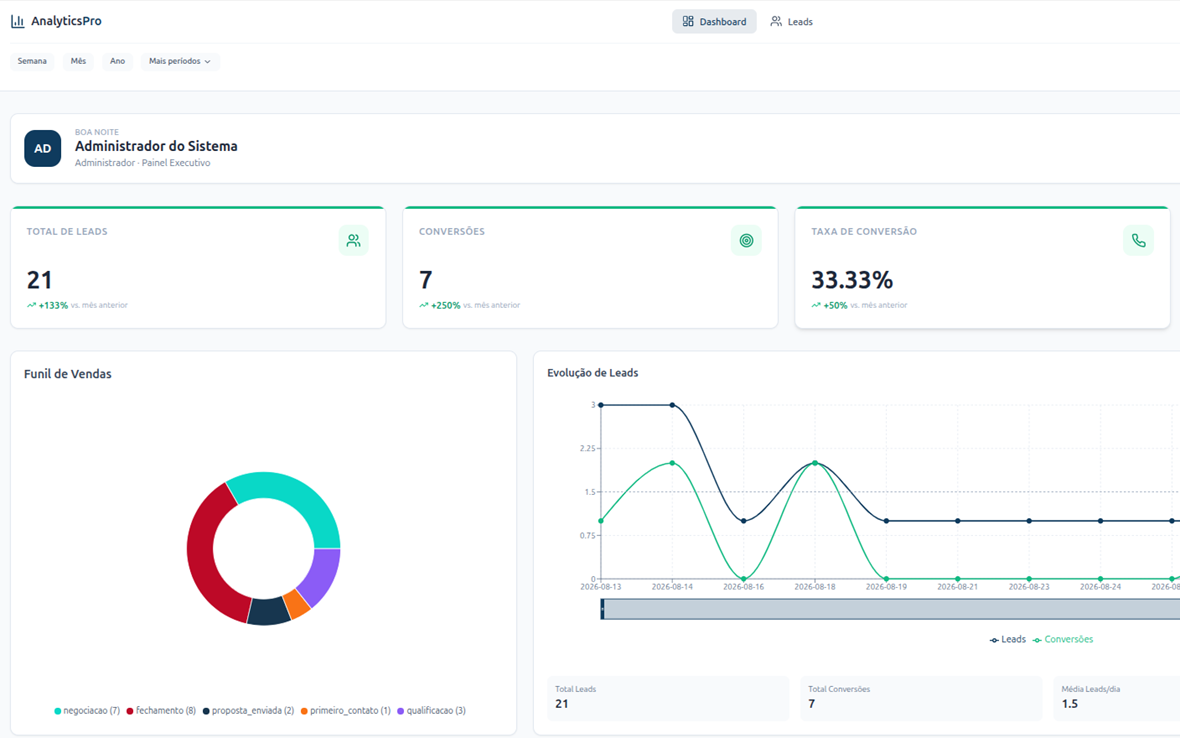Click the Administrador · Painel Executivo subtitle
The height and width of the screenshot is (738, 1180).
point(142,163)
